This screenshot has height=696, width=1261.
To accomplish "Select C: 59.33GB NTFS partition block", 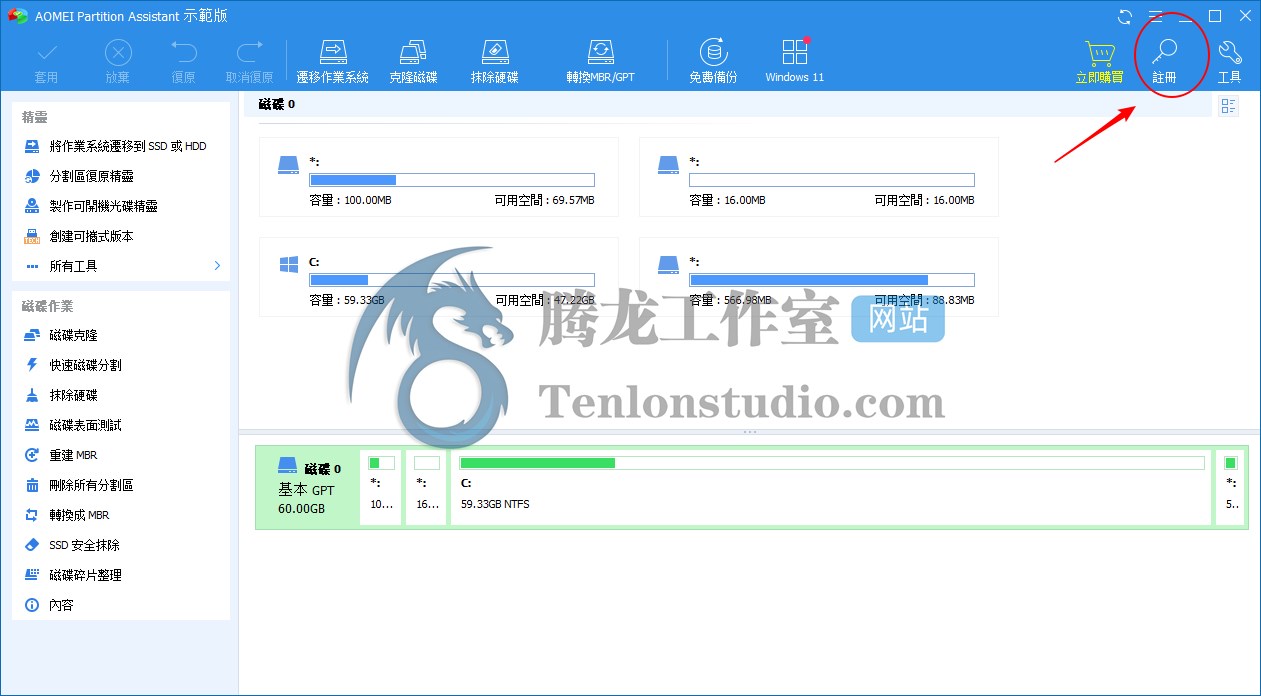I will [x=831, y=487].
